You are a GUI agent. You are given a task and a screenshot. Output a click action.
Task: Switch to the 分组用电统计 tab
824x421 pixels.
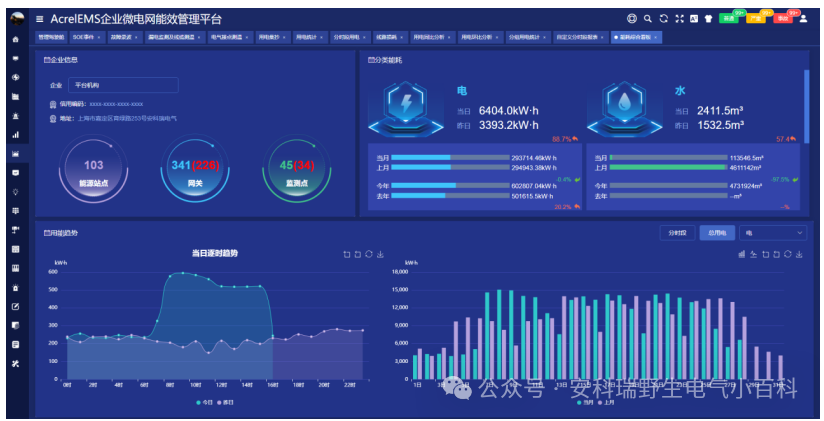pos(528,37)
